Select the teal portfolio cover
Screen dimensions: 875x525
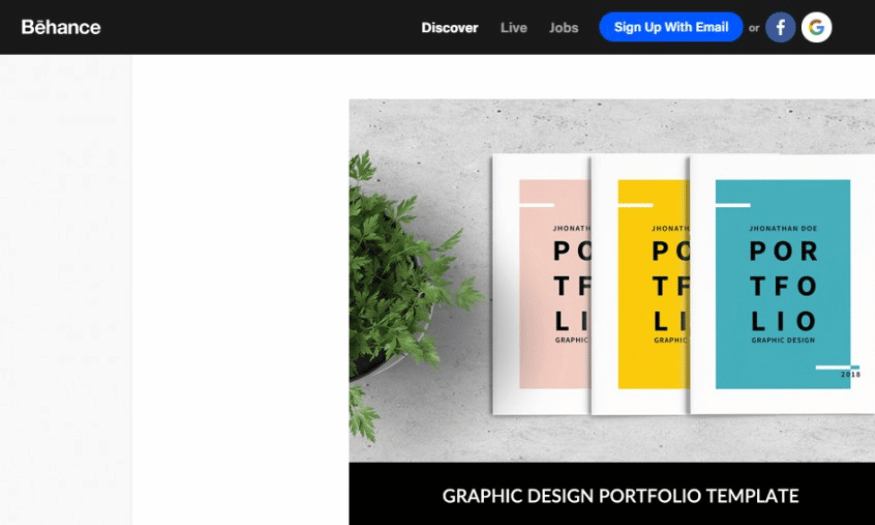tap(783, 284)
